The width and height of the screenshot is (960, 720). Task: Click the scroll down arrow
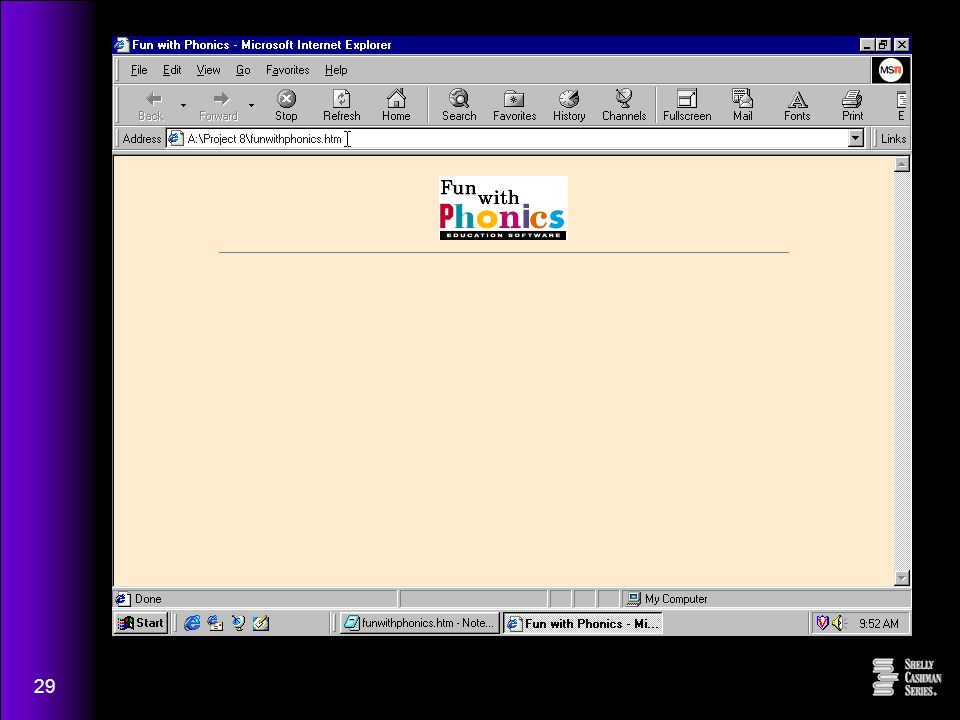pos(901,578)
